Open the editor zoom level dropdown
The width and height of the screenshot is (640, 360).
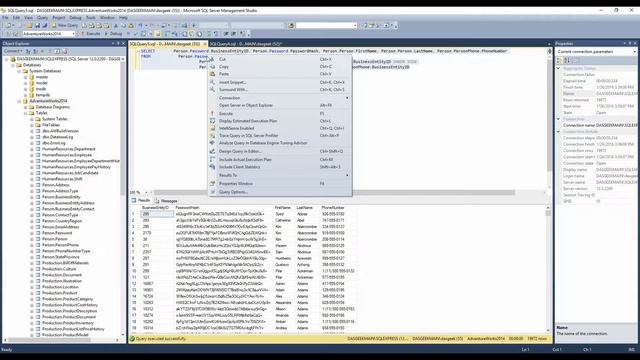coord(146,192)
